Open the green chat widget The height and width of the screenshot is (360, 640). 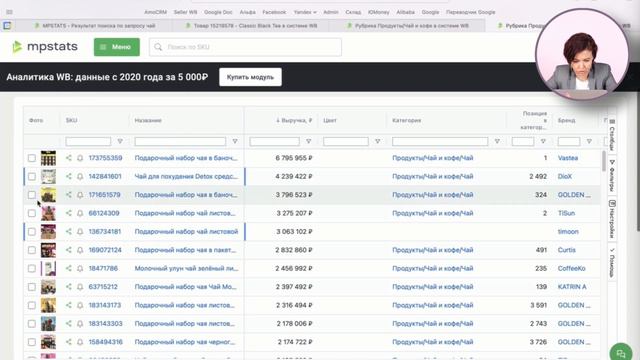pyautogui.click(x=621, y=352)
